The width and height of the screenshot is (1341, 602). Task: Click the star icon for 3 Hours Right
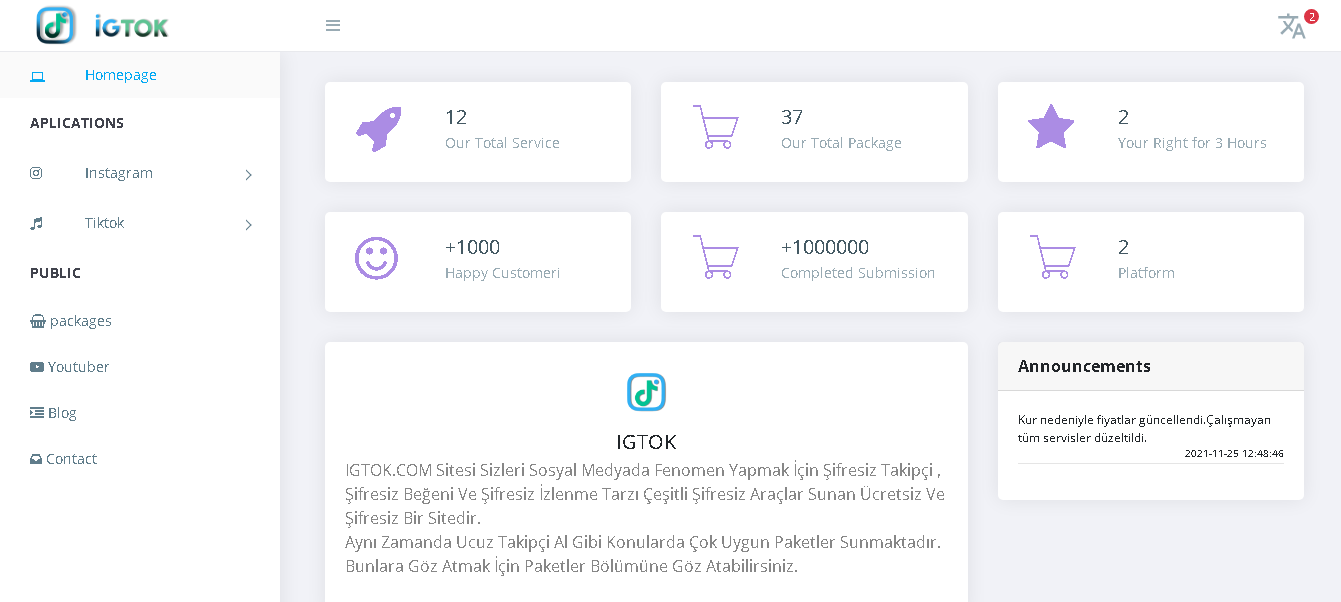[x=1051, y=127]
